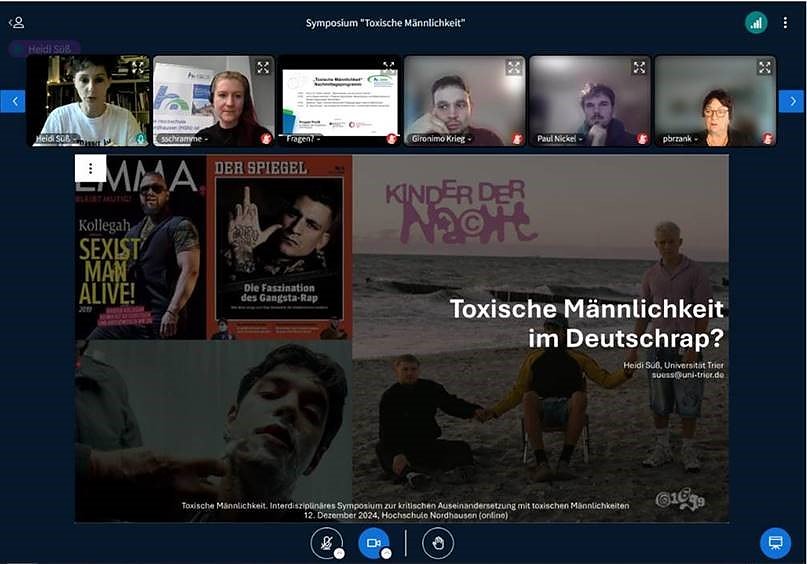
Task: Open the three-dot options menu at top right
Action: pyautogui.click(x=786, y=22)
